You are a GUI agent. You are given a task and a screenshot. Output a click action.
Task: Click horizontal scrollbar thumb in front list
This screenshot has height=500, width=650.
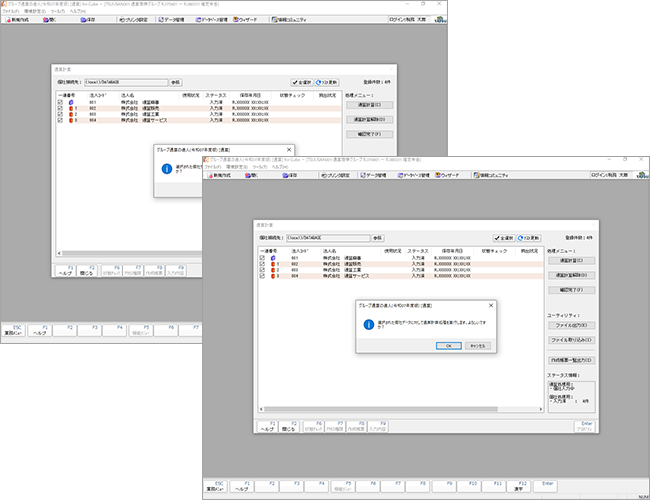pos(381,409)
